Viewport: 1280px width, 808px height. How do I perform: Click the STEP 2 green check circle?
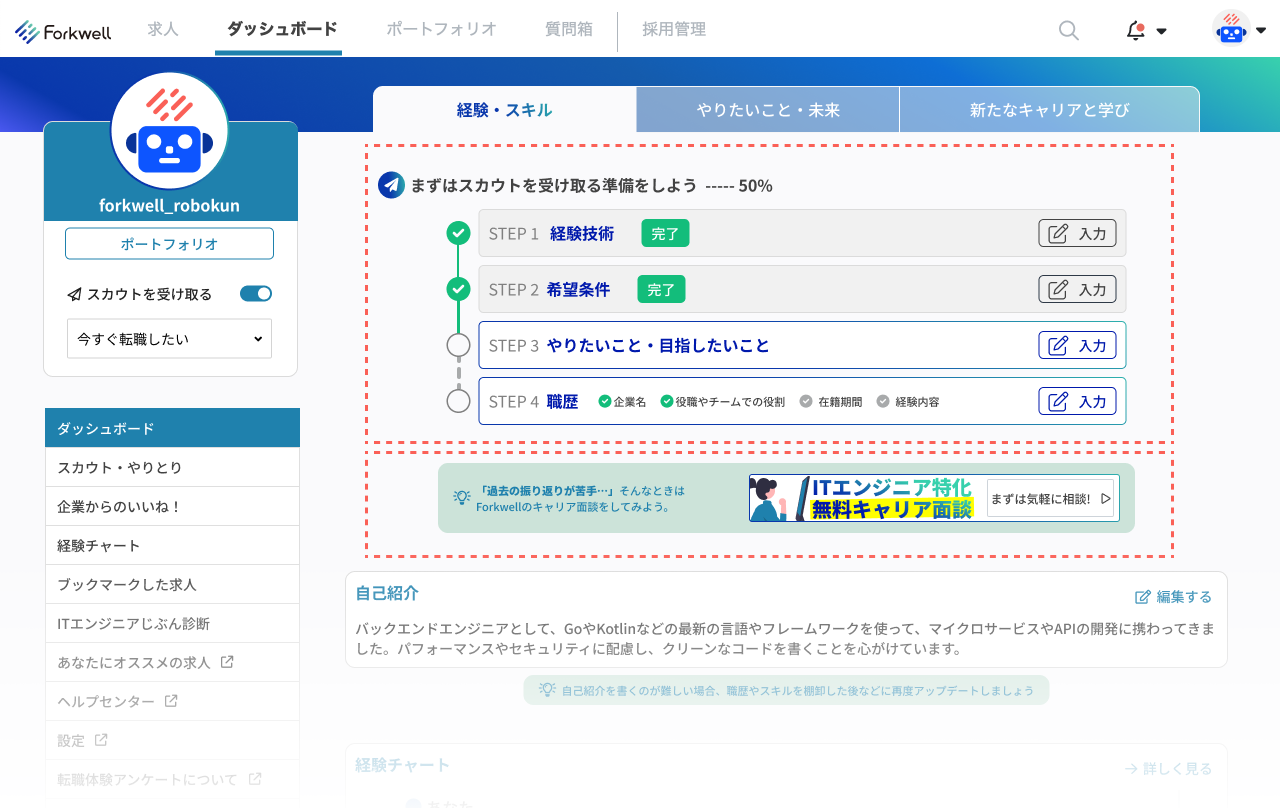(x=458, y=289)
